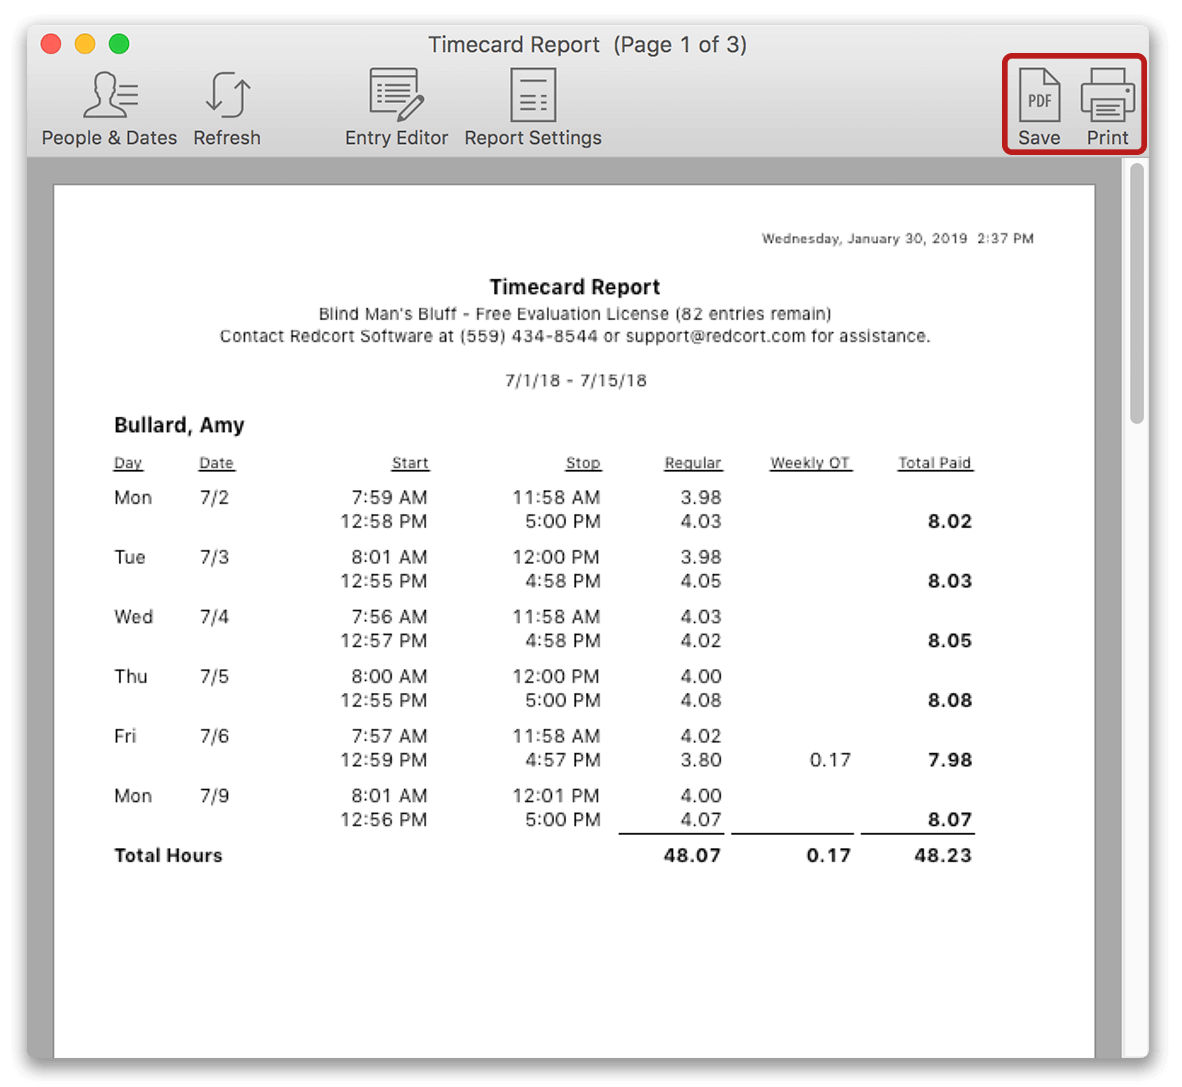The image size is (1182, 1087).
Task: Click the Regular column header
Action: coord(693,463)
